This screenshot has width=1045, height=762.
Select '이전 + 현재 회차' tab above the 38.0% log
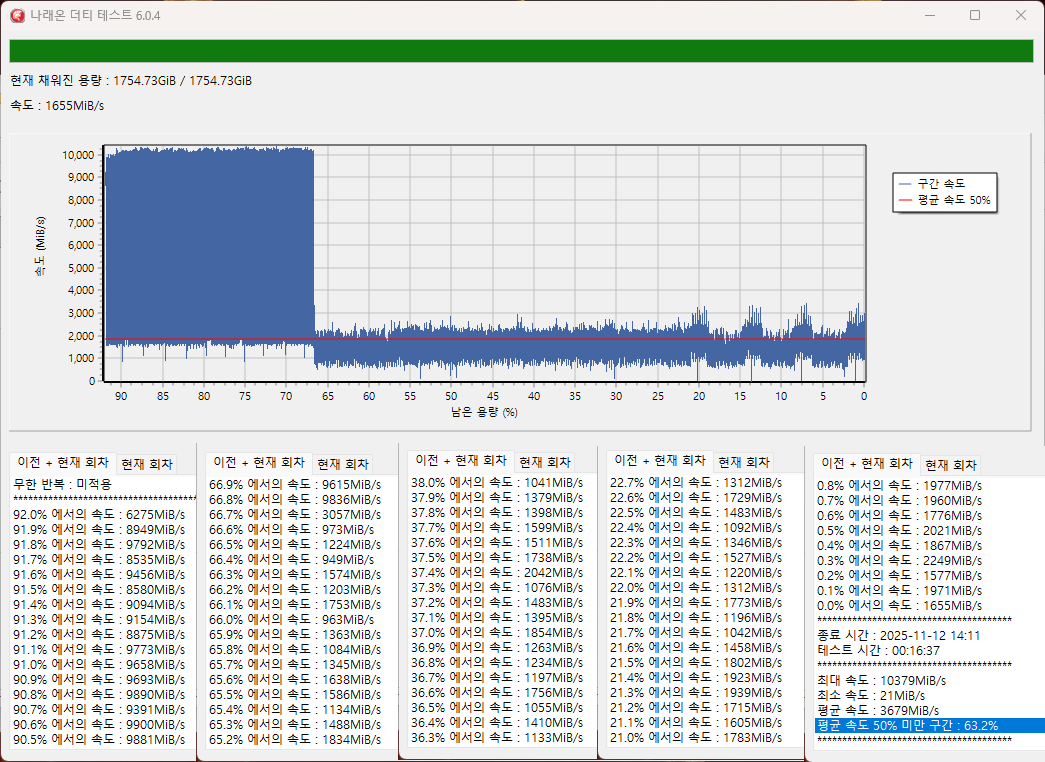(461, 461)
